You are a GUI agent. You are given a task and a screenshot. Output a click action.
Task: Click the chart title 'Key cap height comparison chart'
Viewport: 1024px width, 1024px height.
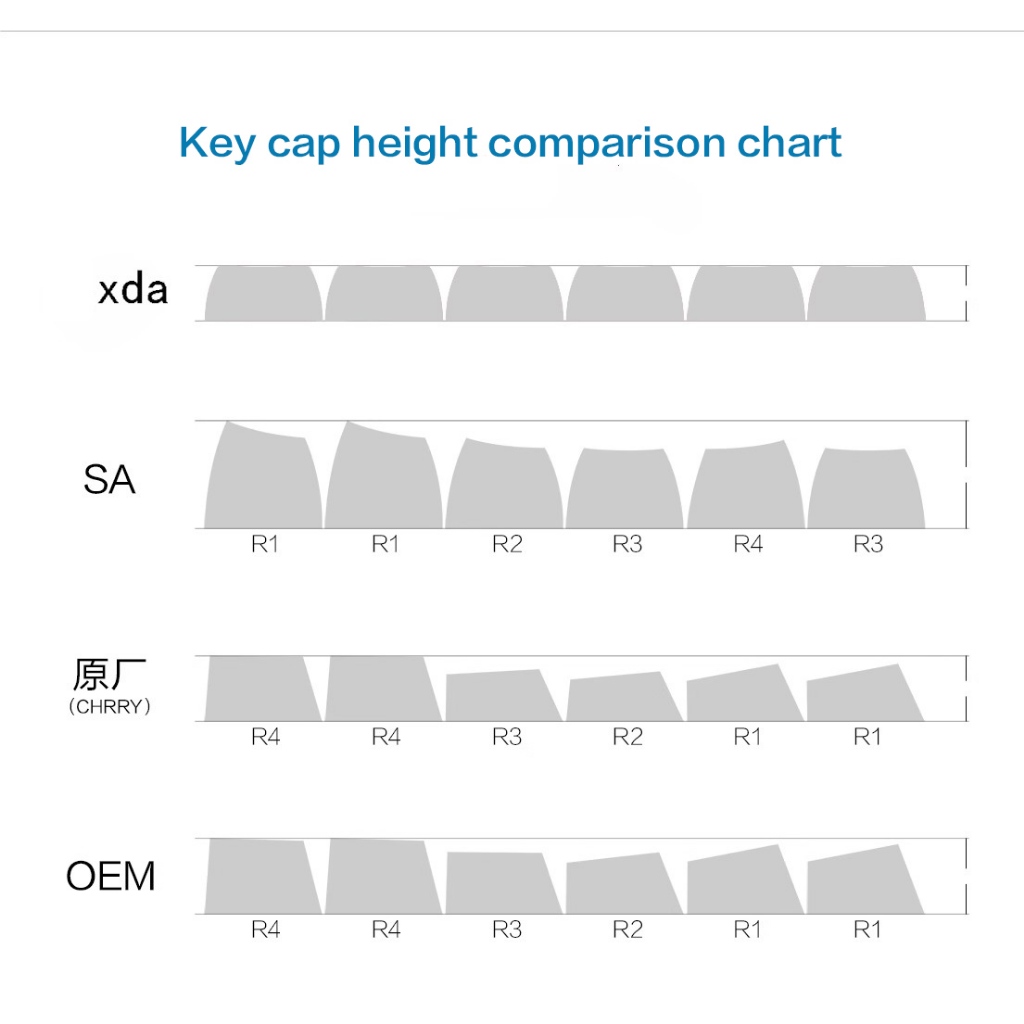click(x=510, y=143)
